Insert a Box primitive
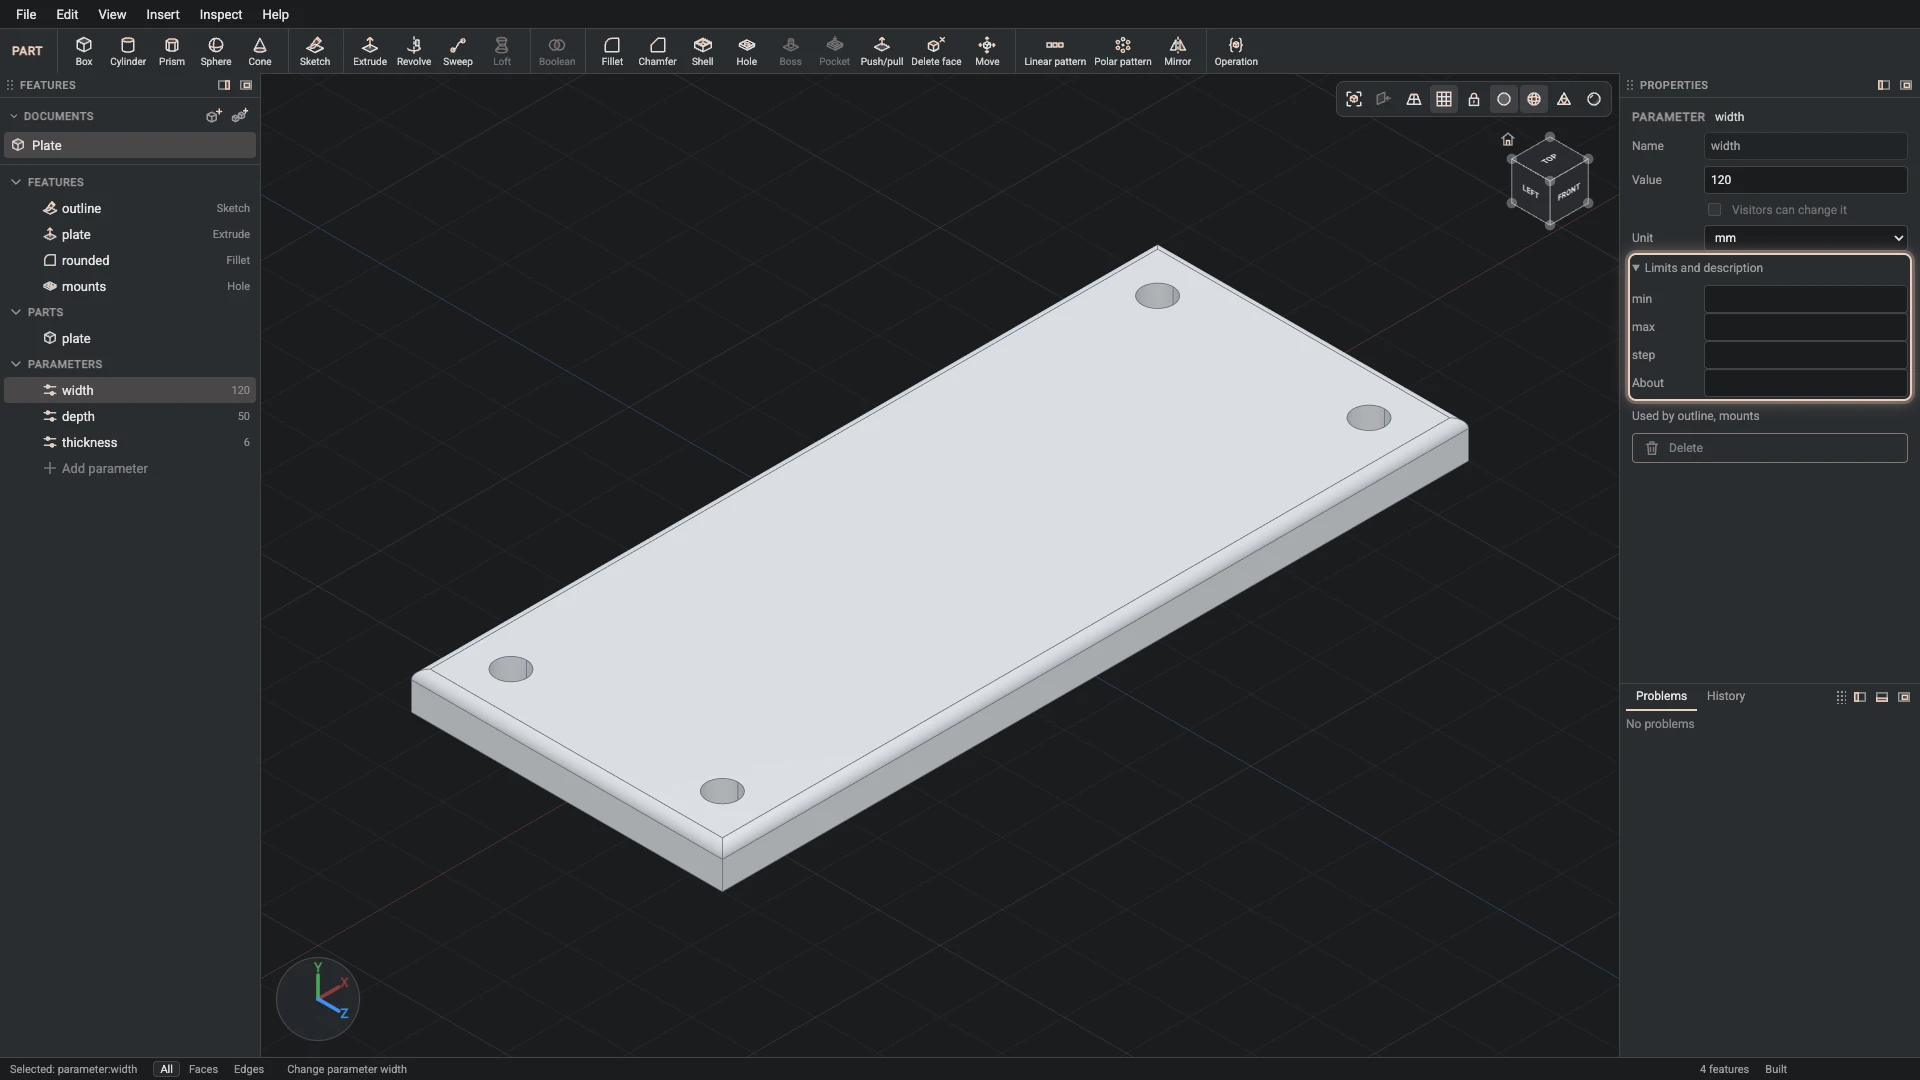1920x1080 pixels. point(84,51)
